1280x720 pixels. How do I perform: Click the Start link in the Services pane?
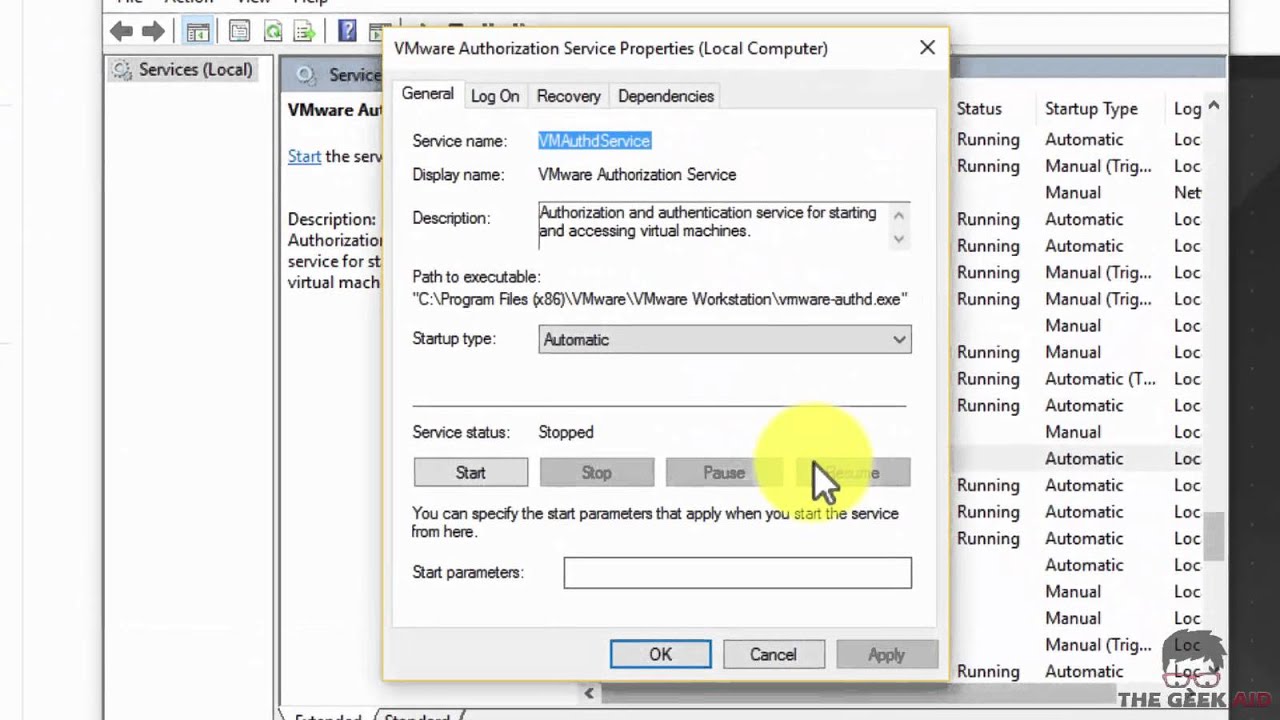304,156
